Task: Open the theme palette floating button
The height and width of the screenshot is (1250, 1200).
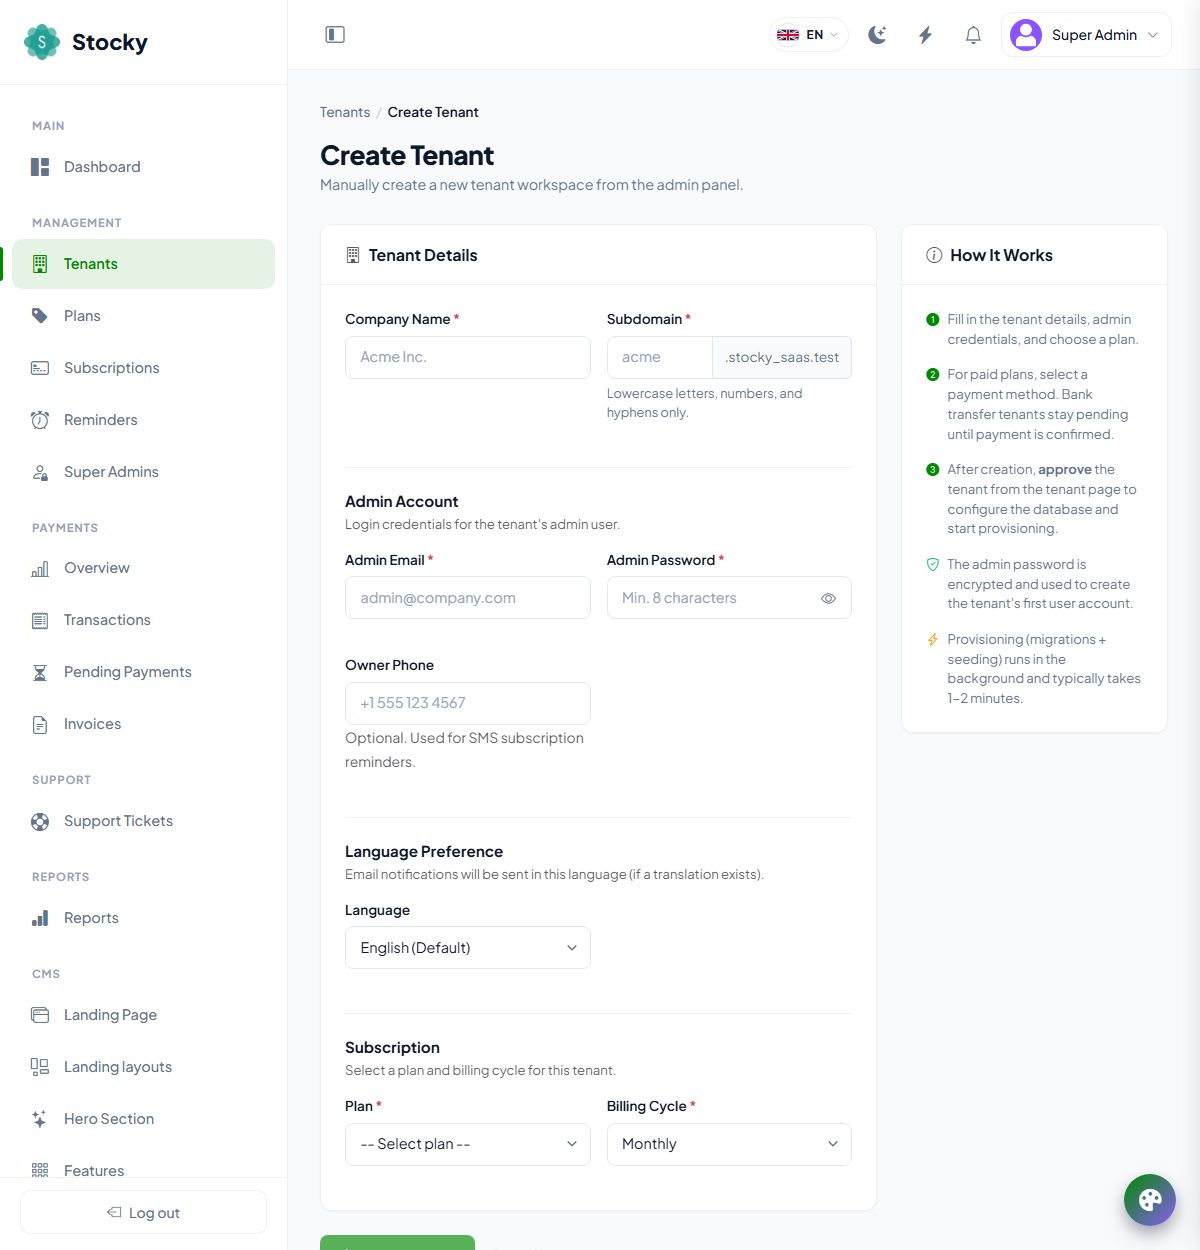Action: coord(1150,1199)
